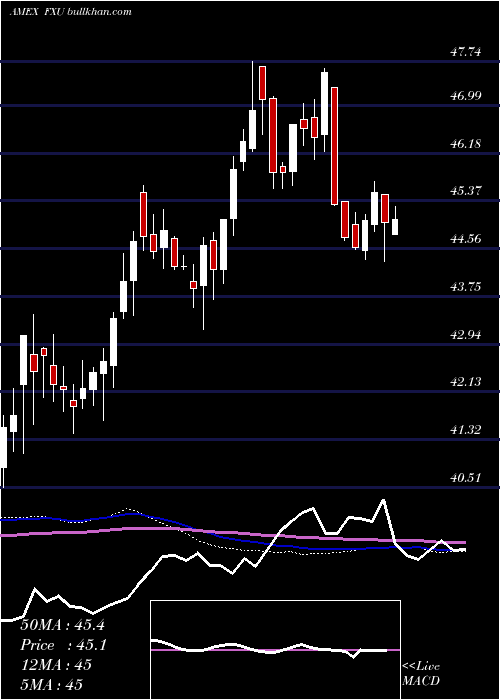Image resolution: width=500 pixels, height=700 pixels.
Task: Select the 42.13 price axis label
Action: tap(466, 382)
